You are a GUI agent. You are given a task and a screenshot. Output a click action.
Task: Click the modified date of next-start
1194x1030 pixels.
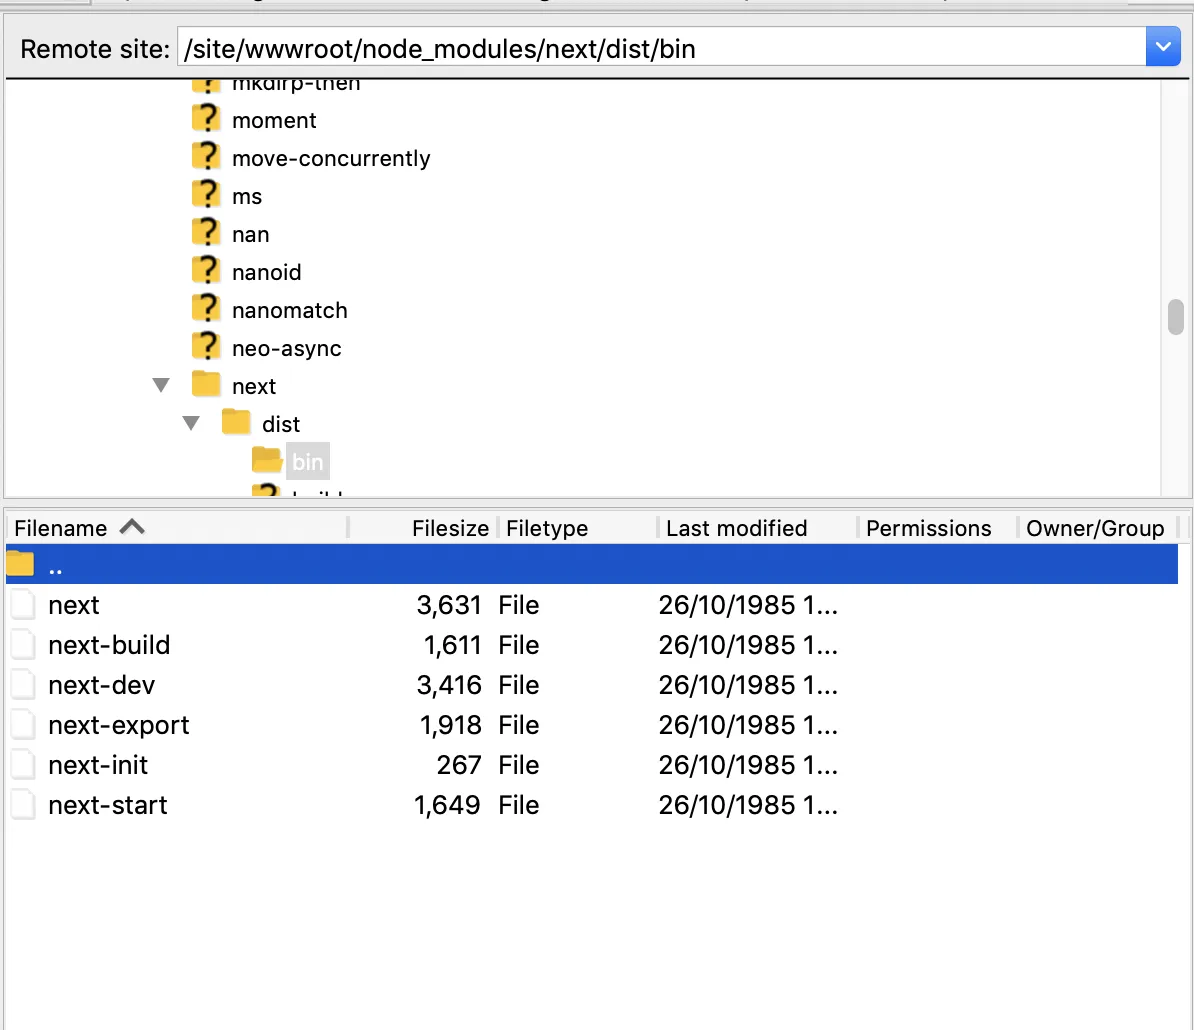tap(748, 805)
